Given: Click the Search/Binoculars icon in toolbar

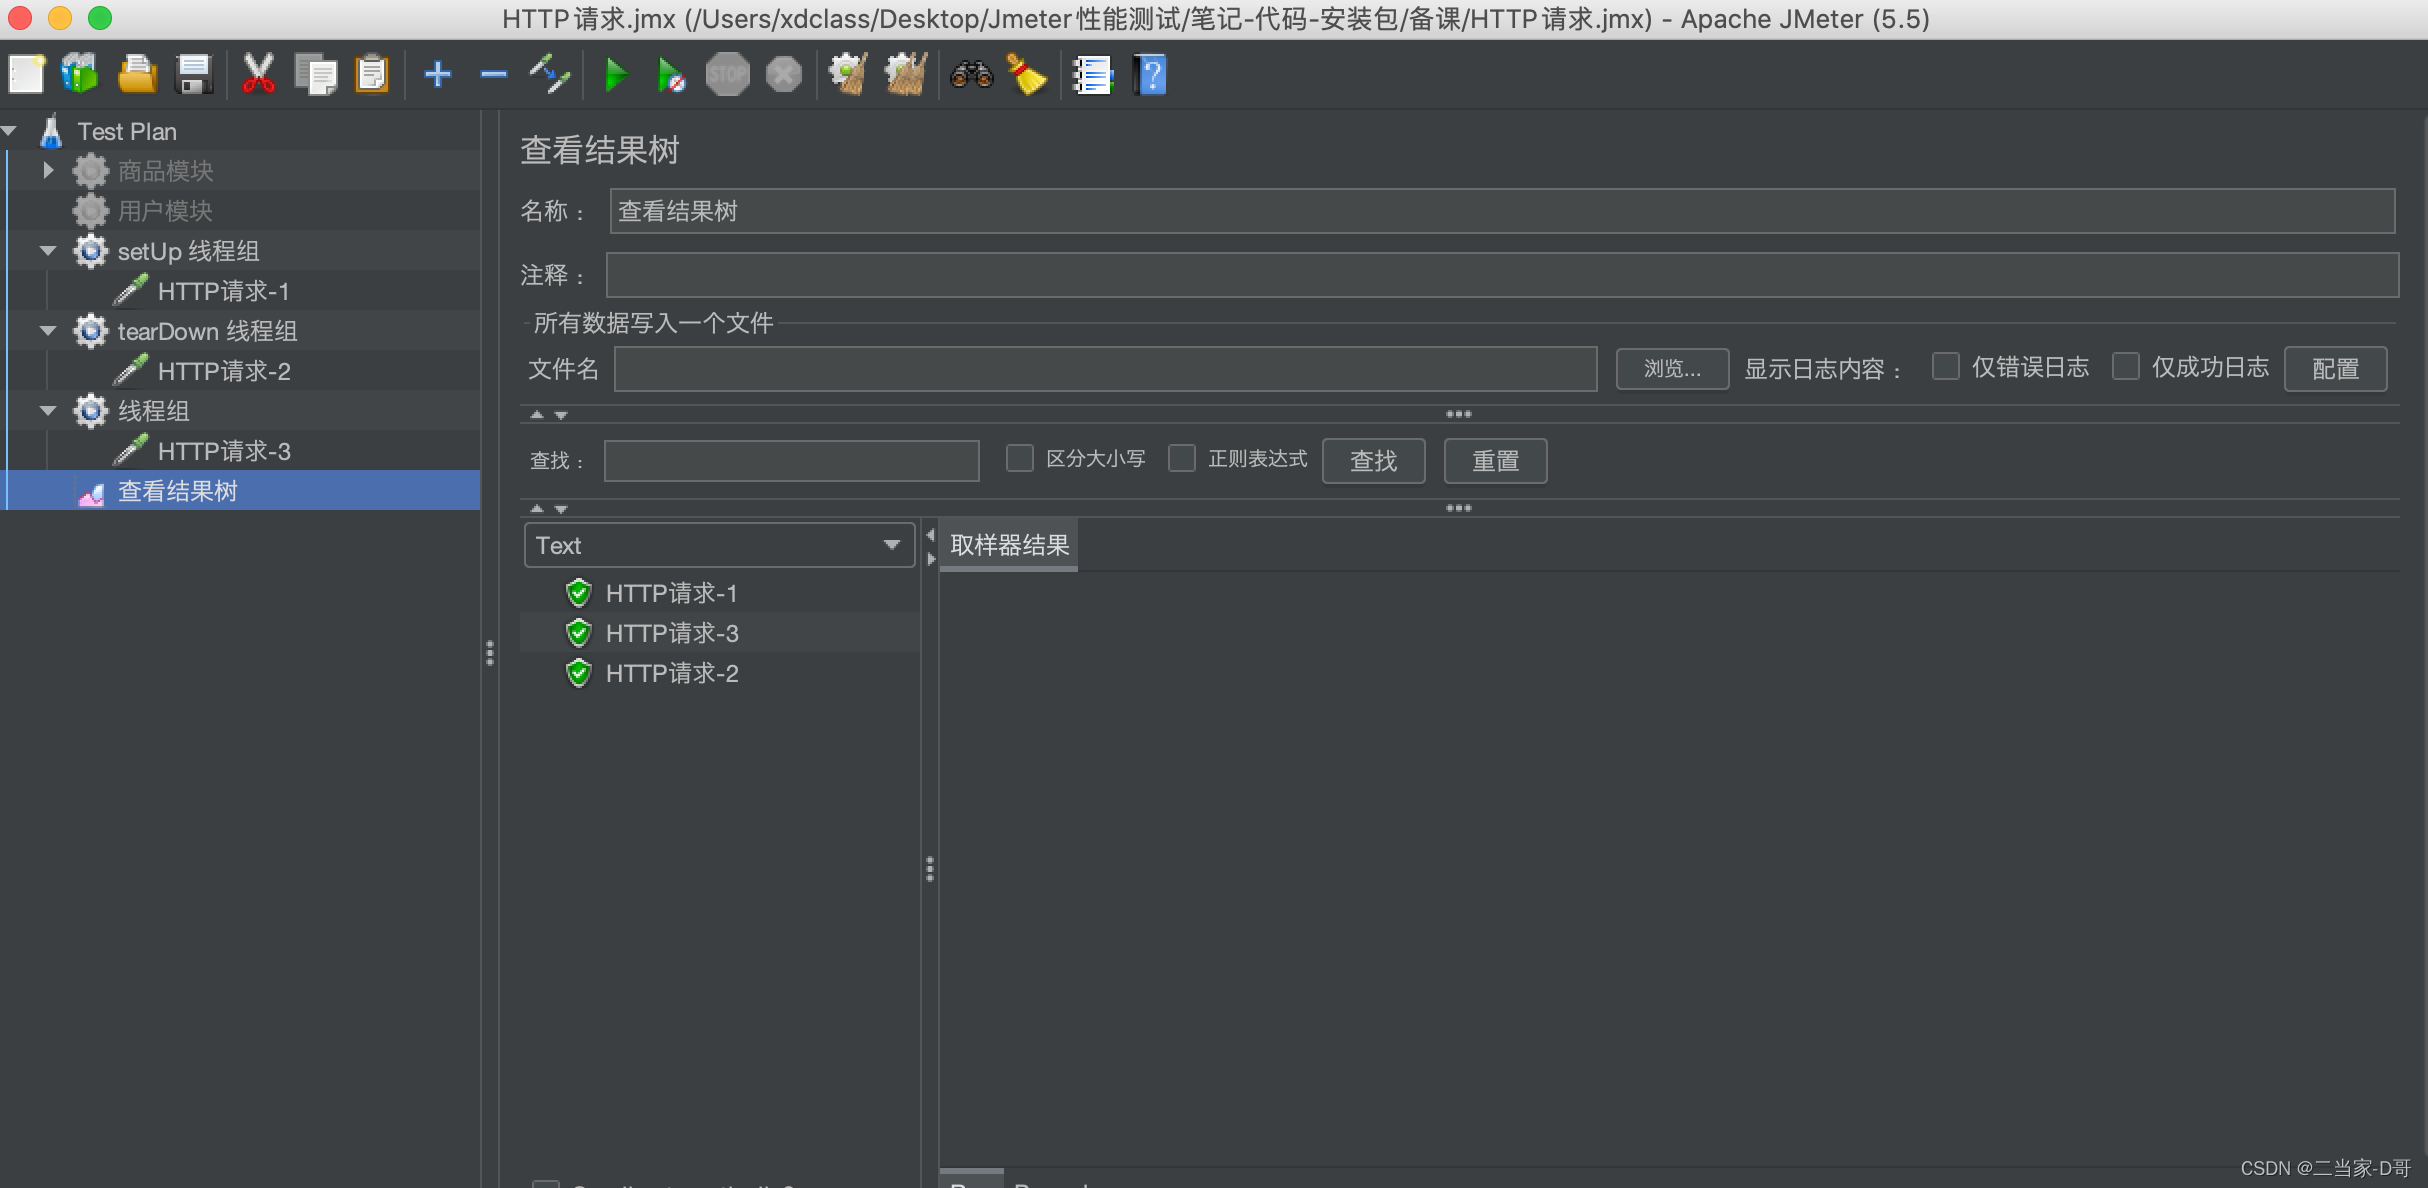Looking at the screenshot, I should [971, 77].
